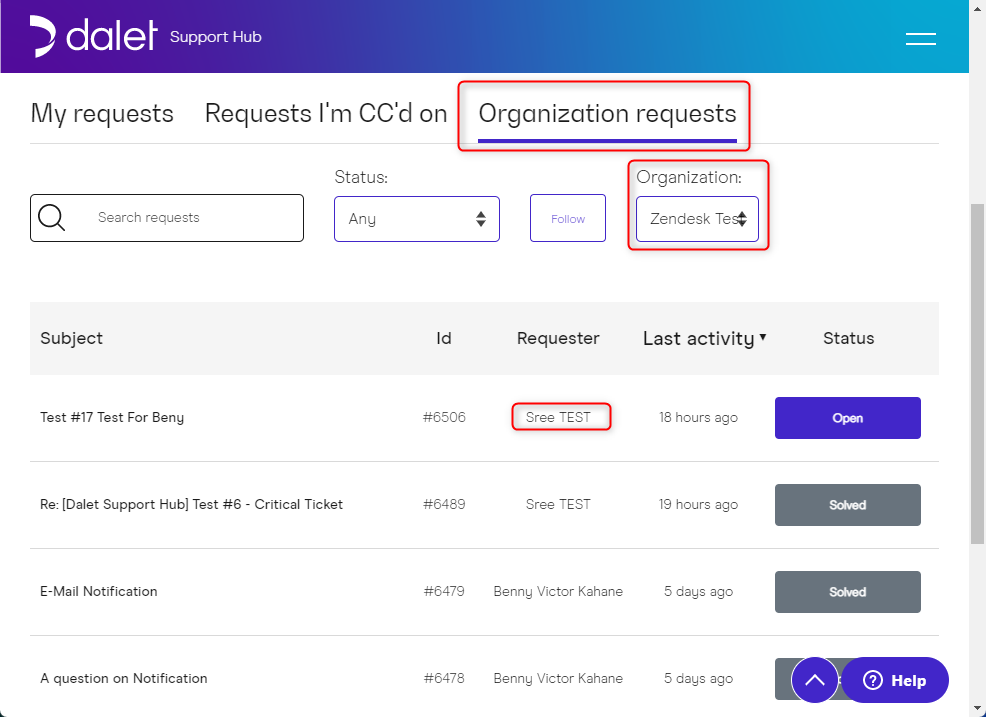Click ticket id #6506
The image size is (986, 717).
tap(445, 418)
